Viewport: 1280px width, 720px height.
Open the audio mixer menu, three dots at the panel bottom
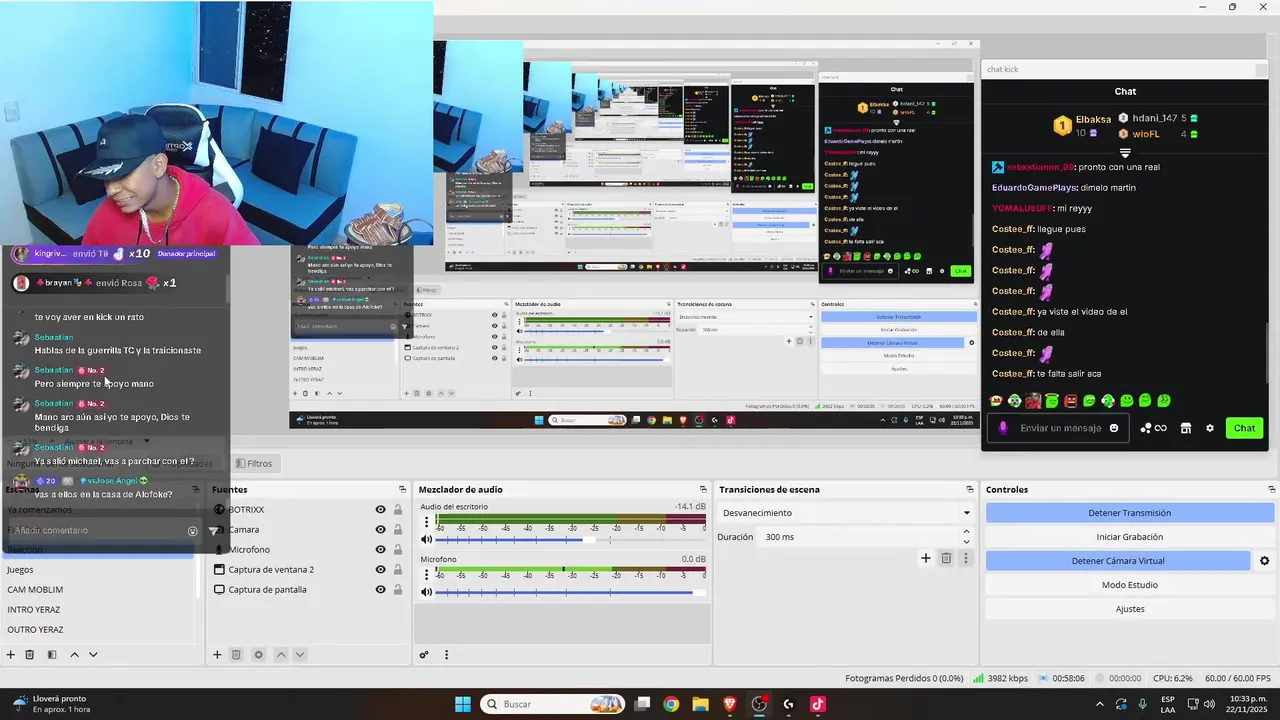coord(446,655)
